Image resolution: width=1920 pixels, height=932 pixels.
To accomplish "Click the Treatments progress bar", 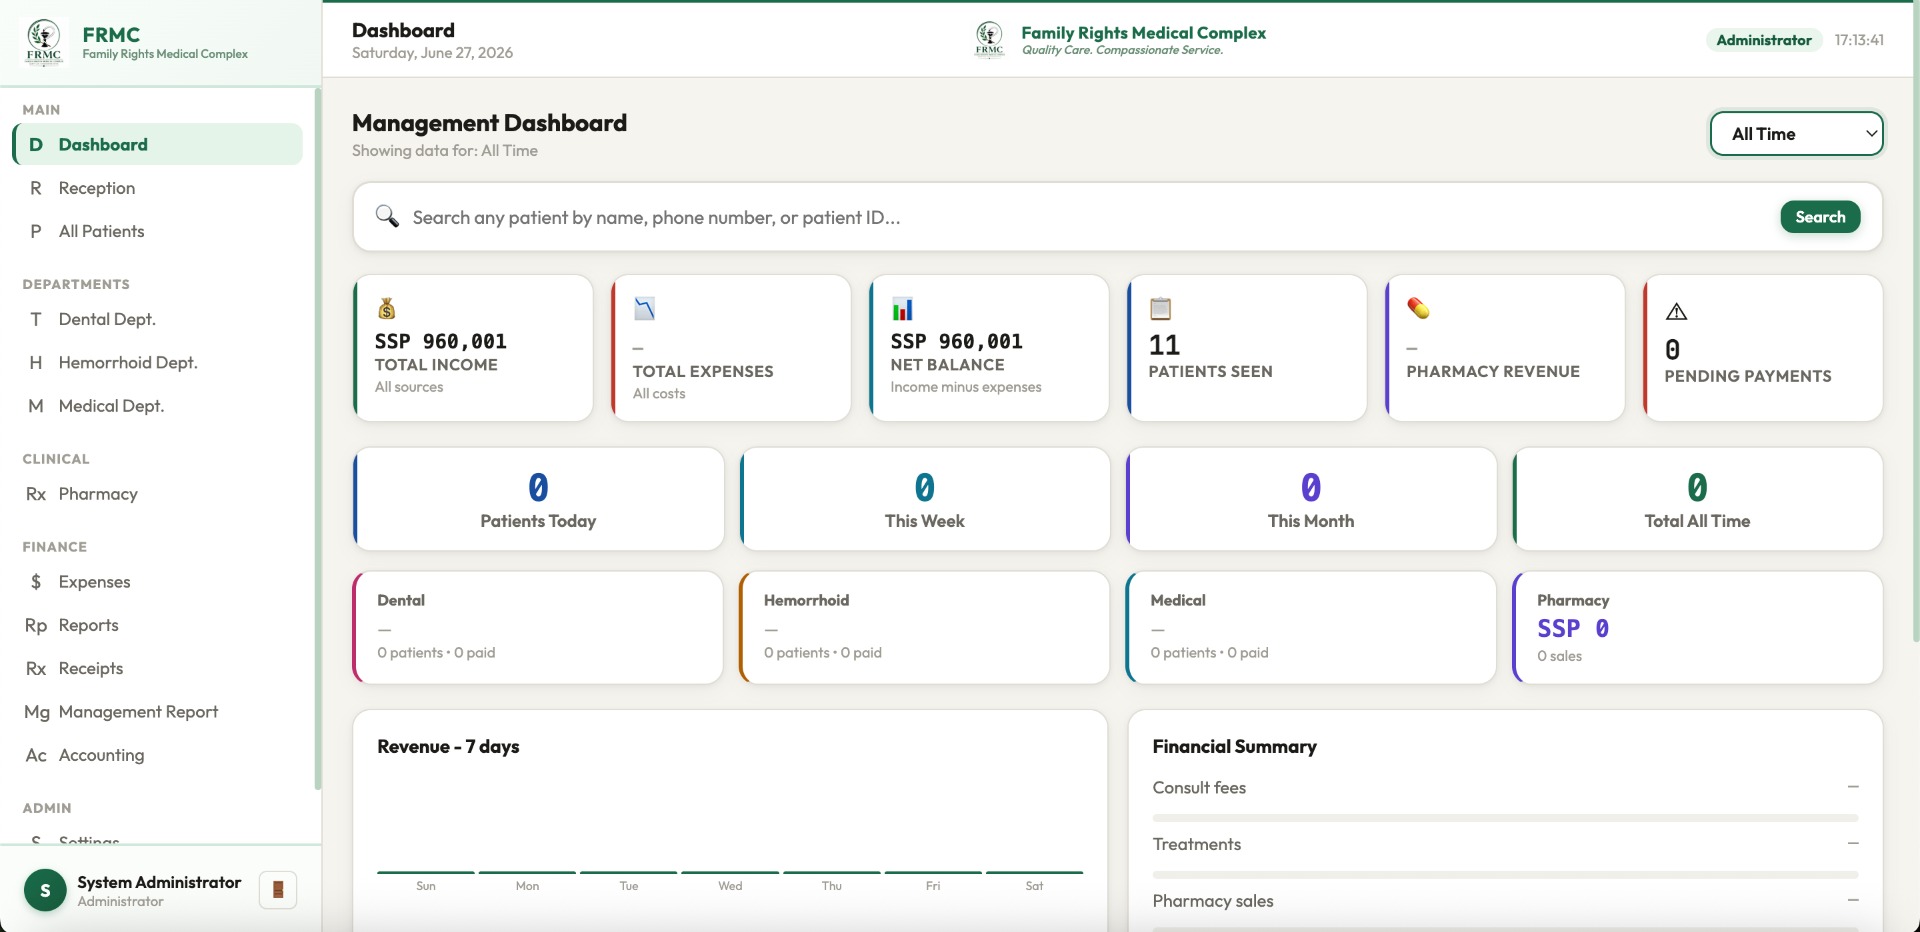I will pyautogui.click(x=1505, y=875).
